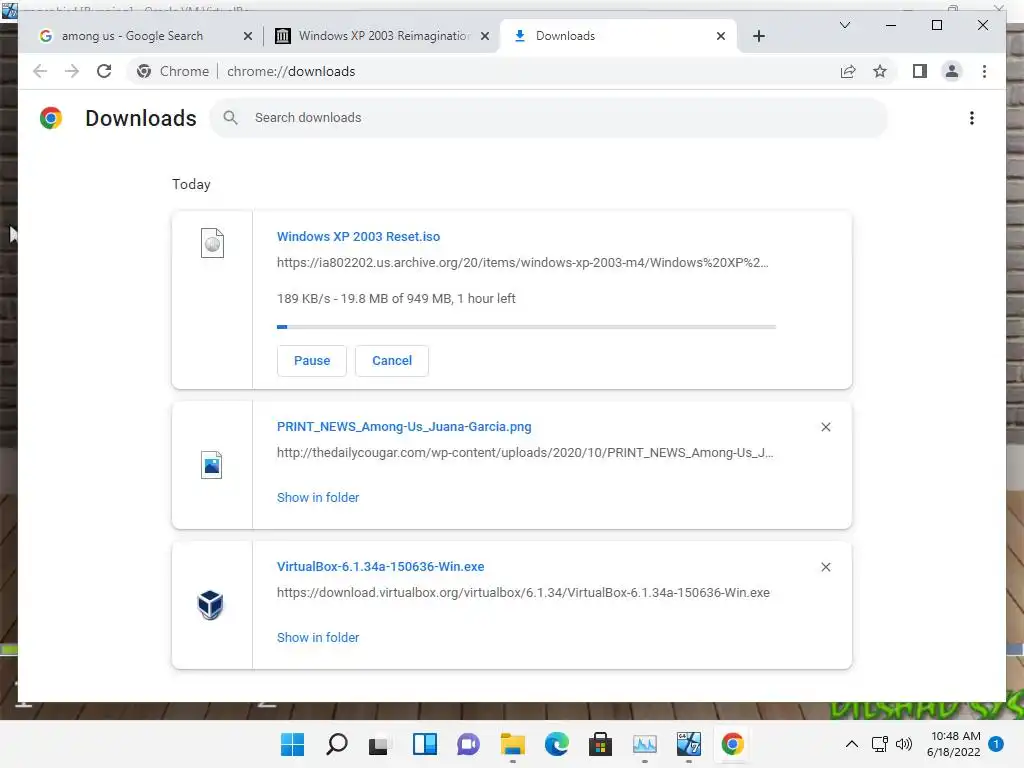Click the VirtualBox cube file icon
The width and height of the screenshot is (1024, 768).
coord(210,605)
